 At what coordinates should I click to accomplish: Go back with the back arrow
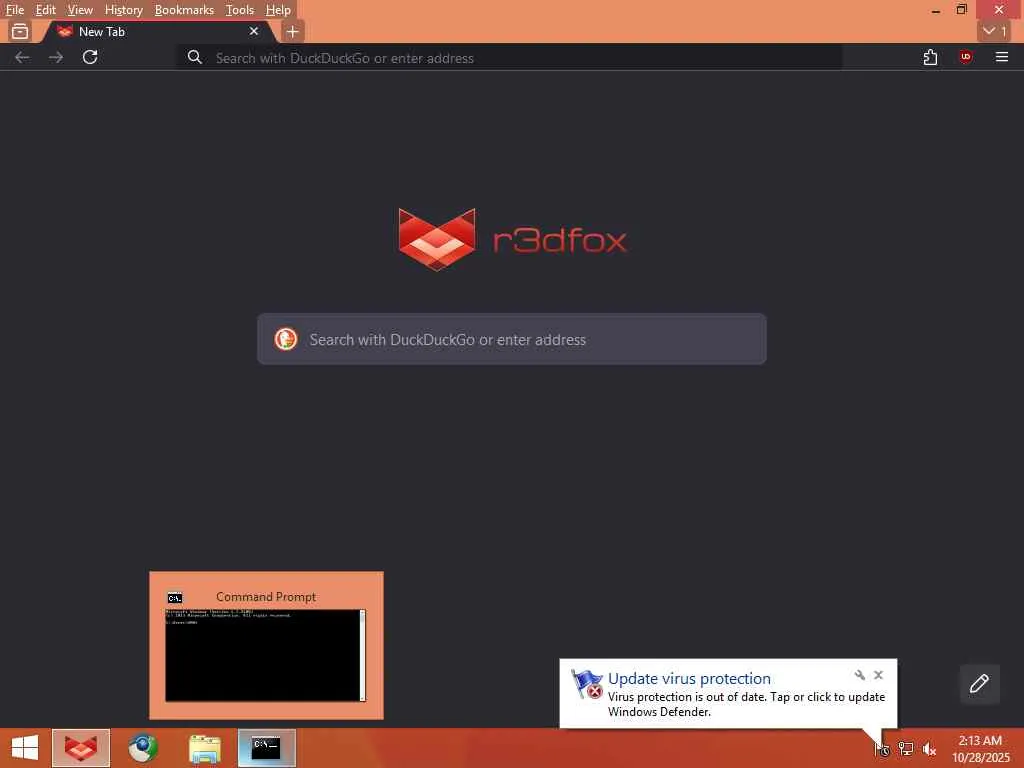click(x=22, y=57)
